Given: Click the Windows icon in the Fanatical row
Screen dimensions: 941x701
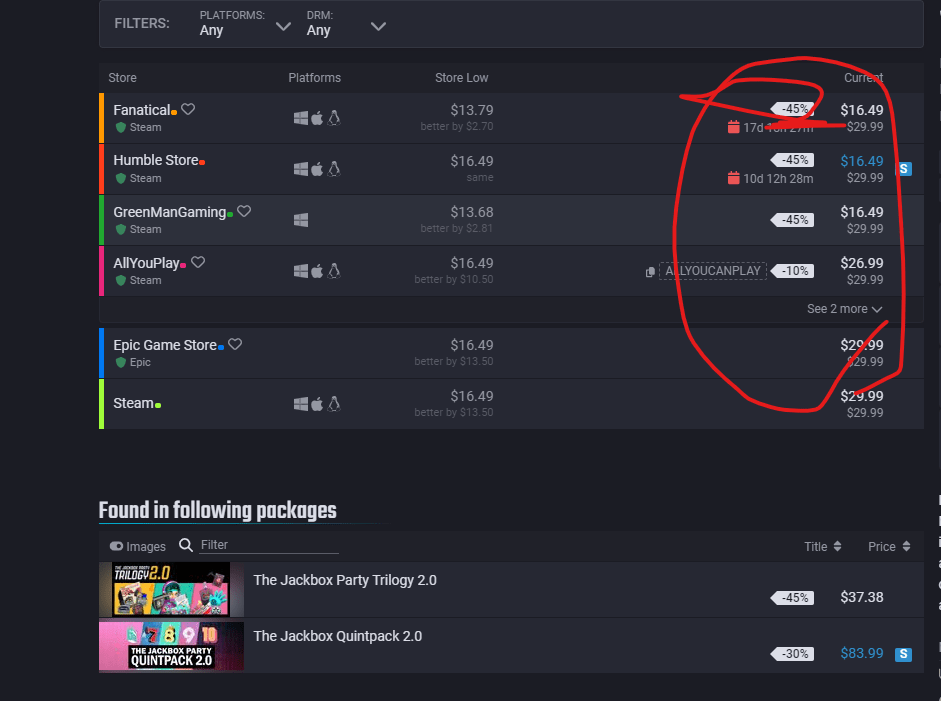Looking at the screenshot, I should [x=301, y=118].
